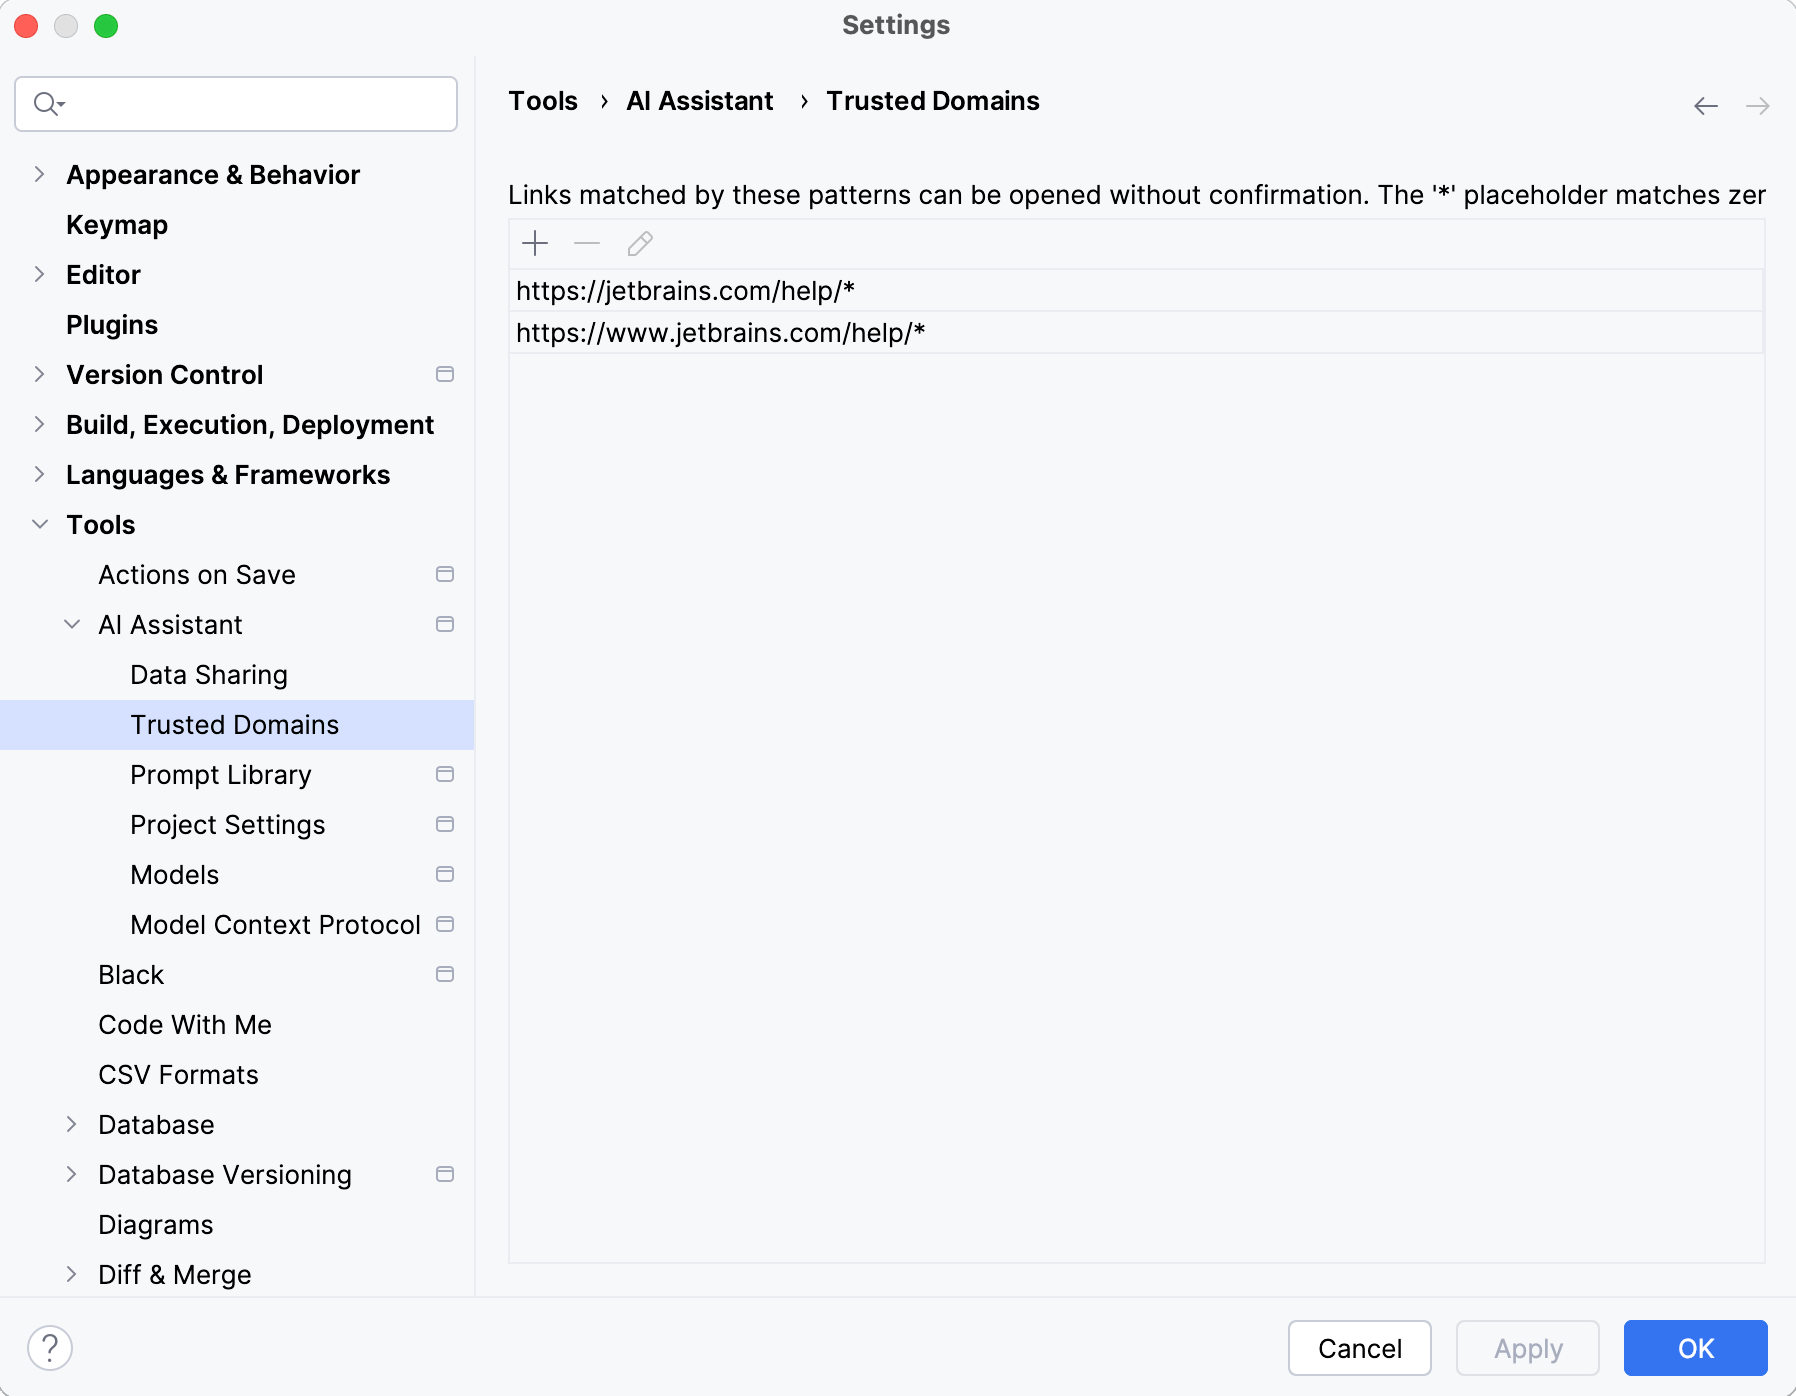Open the Keymap settings page
Image resolution: width=1796 pixels, height=1396 pixels.
click(x=117, y=225)
